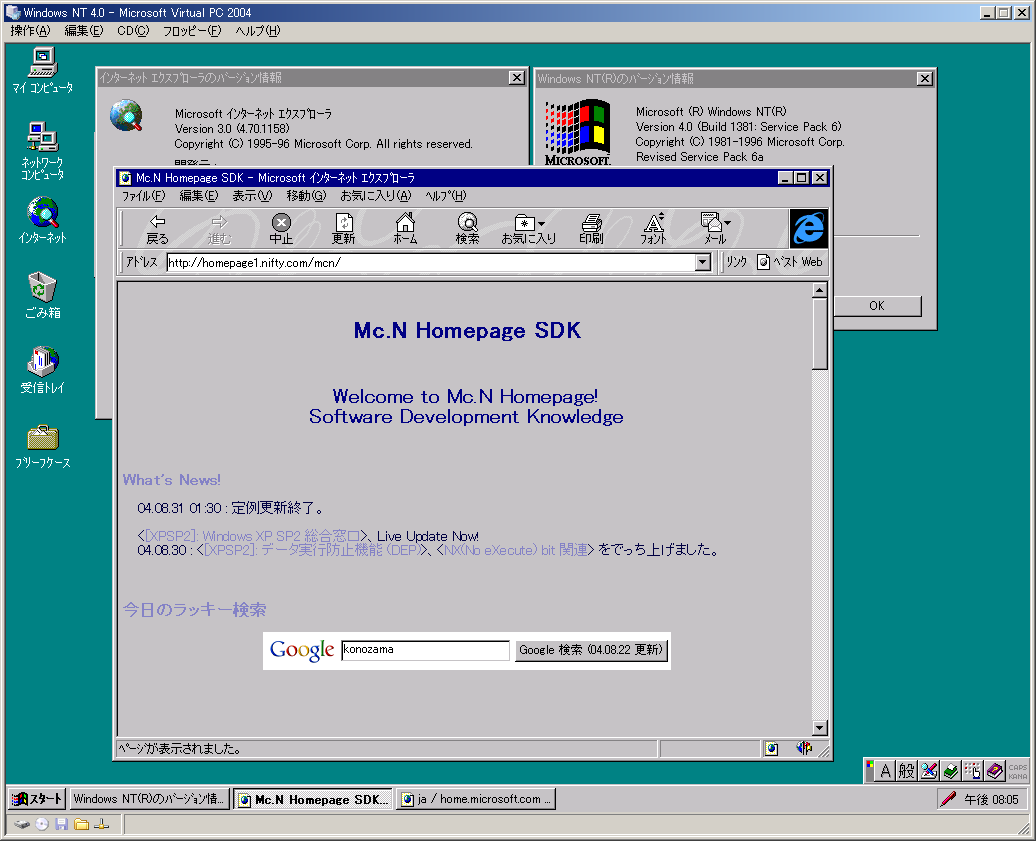The image size is (1036, 841).
Task: Open the File (ファイル) menu in Internet Explorer
Action: tap(142, 196)
